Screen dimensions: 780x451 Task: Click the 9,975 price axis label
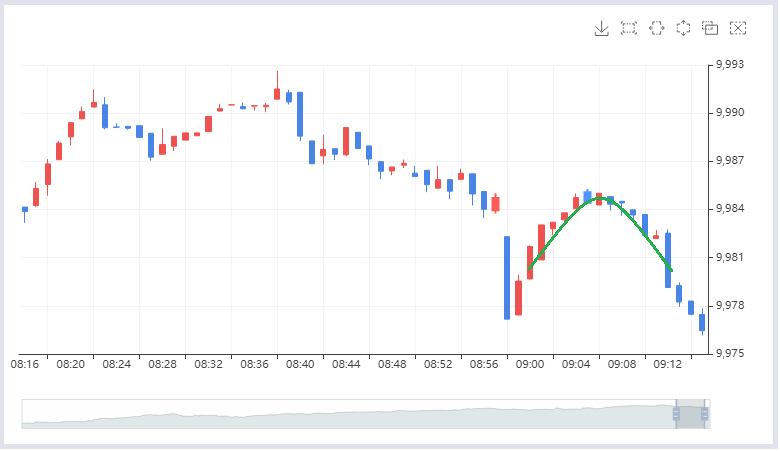(730, 354)
